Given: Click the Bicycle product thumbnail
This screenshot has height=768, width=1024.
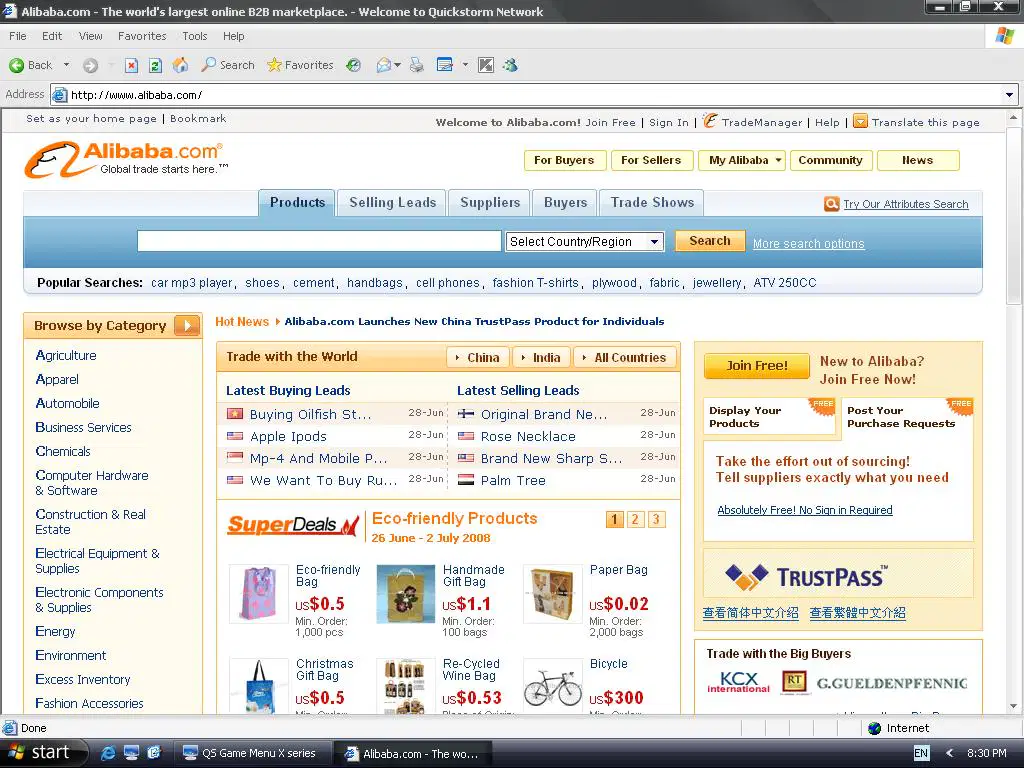Looking at the screenshot, I should tap(552, 686).
